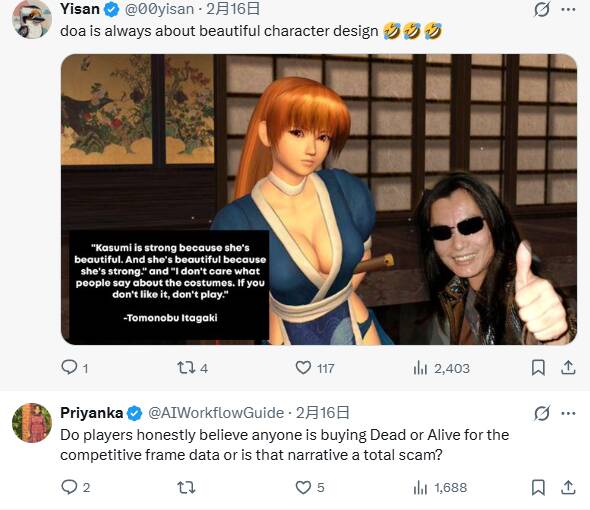Bookmark Yisan's tweet

[x=538, y=367]
